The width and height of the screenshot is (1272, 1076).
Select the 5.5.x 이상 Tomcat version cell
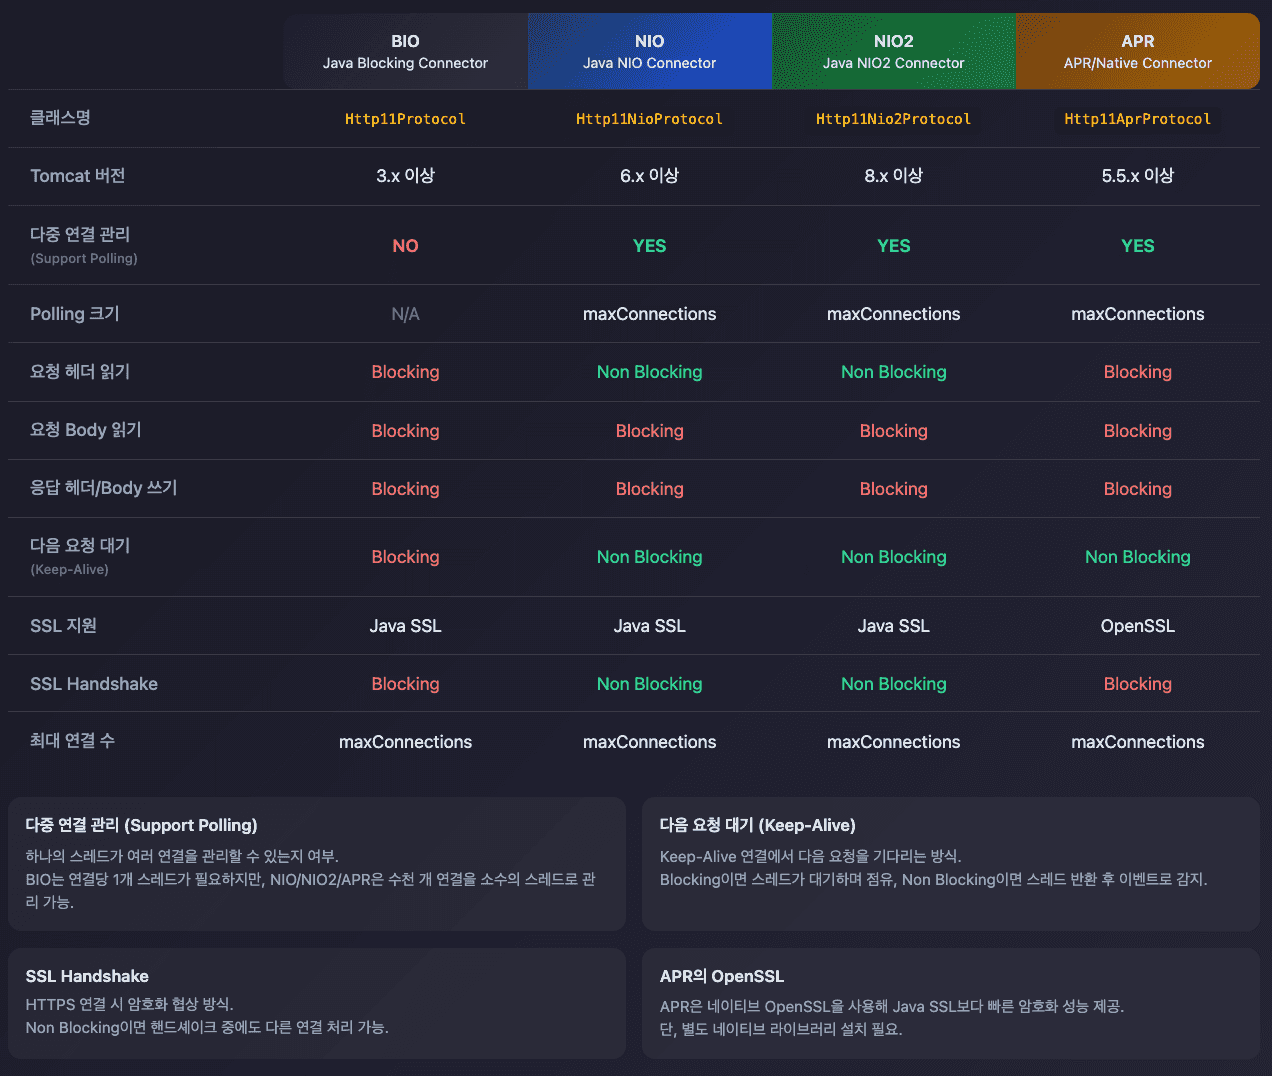click(1137, 176)
